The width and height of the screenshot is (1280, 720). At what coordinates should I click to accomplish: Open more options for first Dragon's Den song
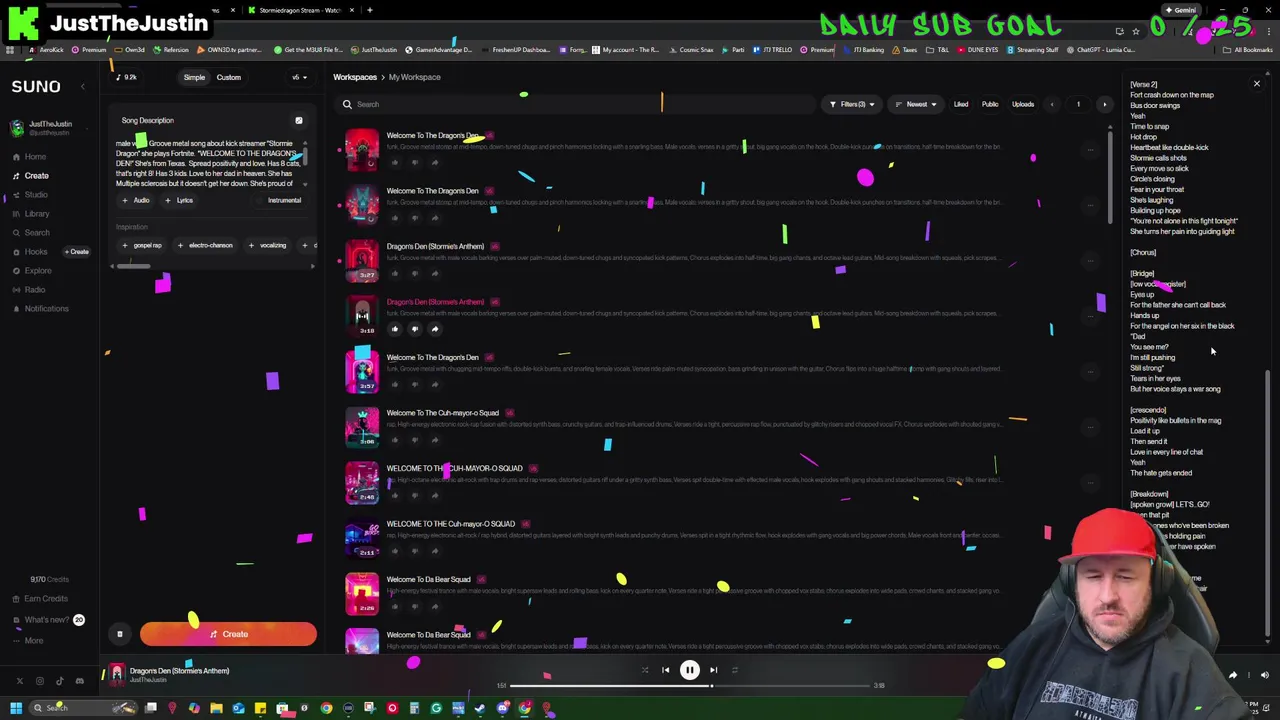click(x=1090, y=150)
